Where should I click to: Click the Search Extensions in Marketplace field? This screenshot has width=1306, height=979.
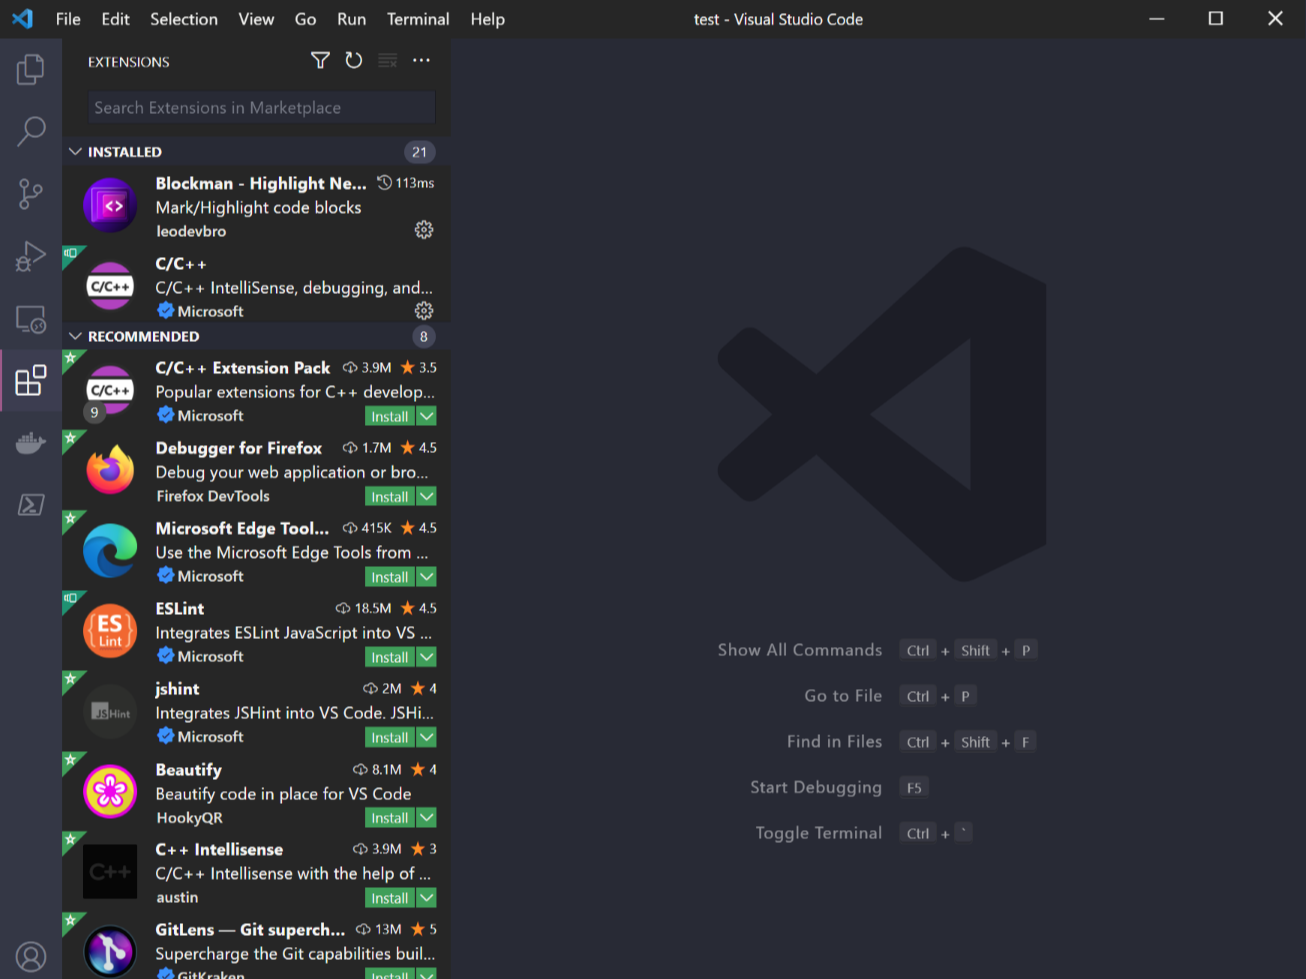[261, 107]
